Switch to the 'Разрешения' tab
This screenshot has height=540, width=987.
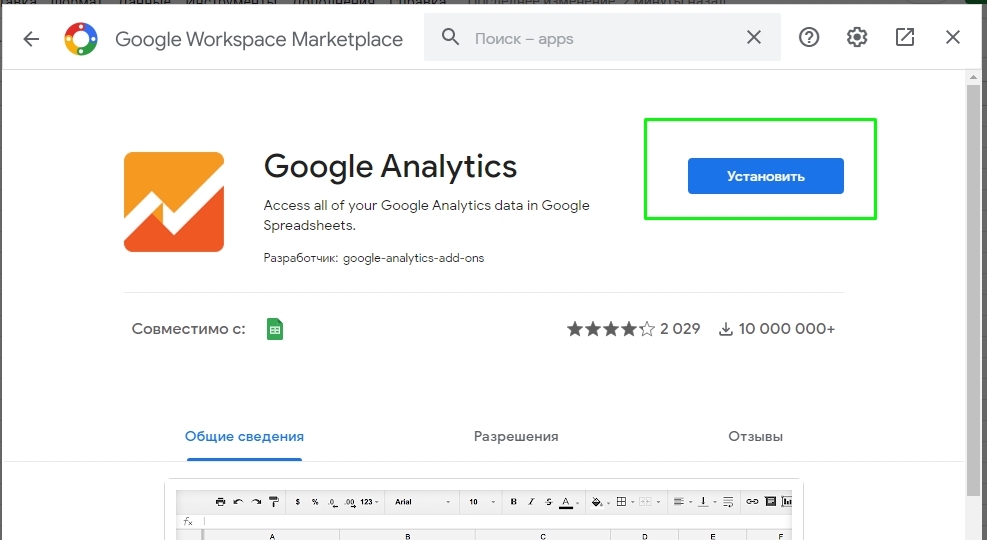[x=516, y=437]
